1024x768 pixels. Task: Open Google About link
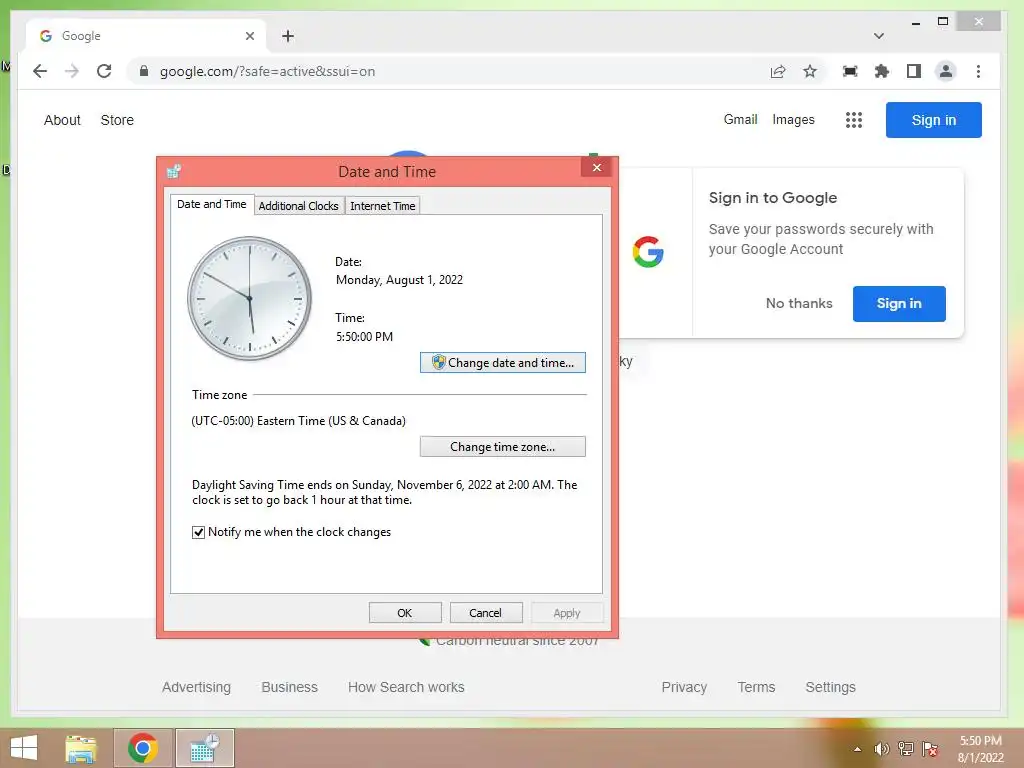tap(62, 120)
